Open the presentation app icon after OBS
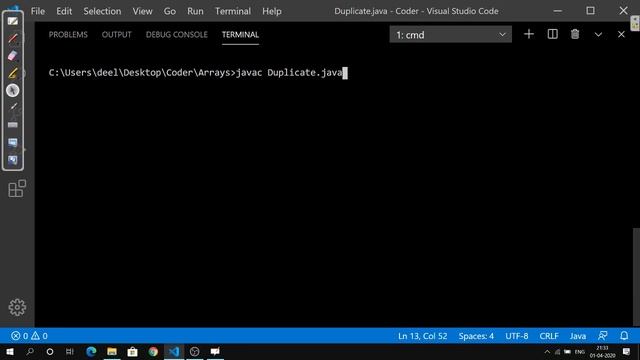640x360 pixels. pos(215,351)
